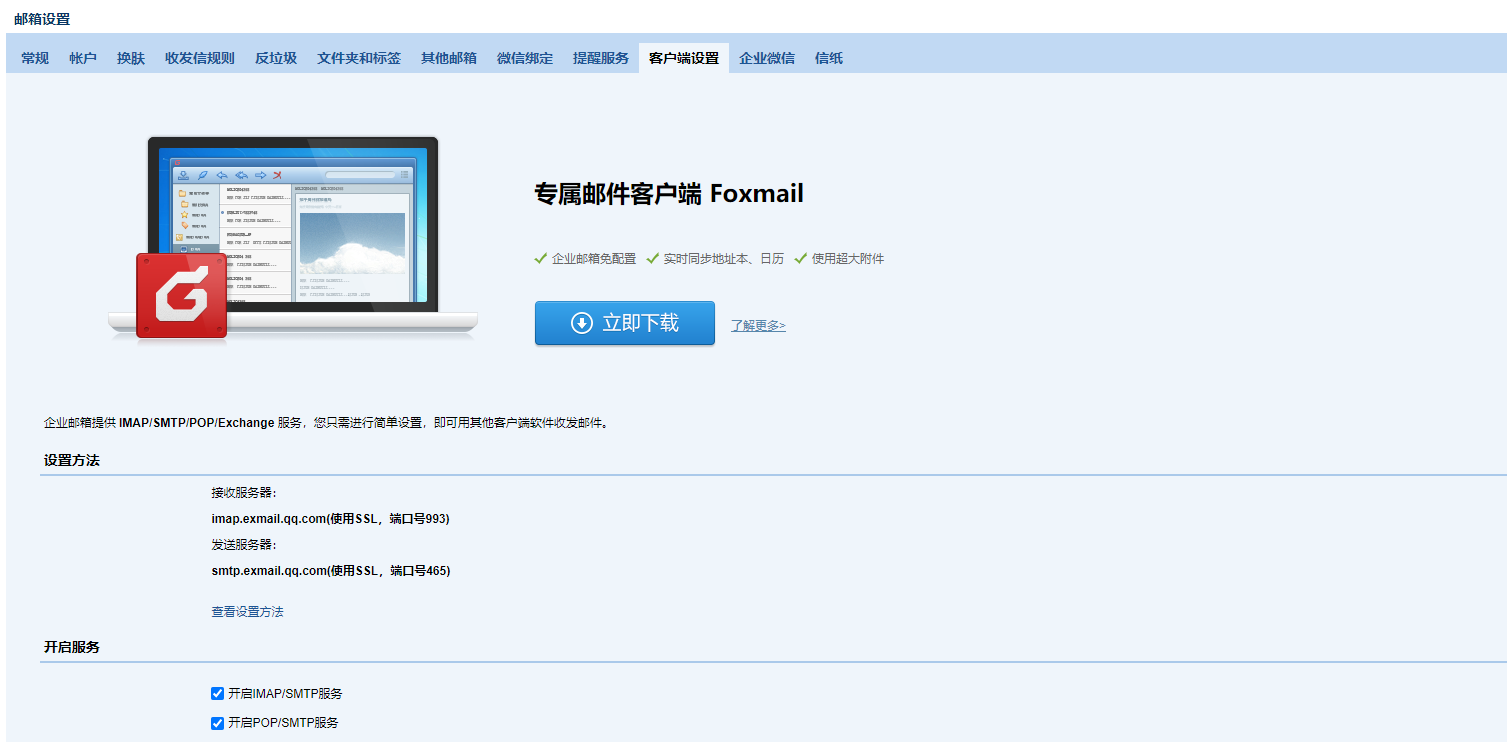Click the 发送服务器 label
Screen dimensions: 1507x742
(244, 545)
